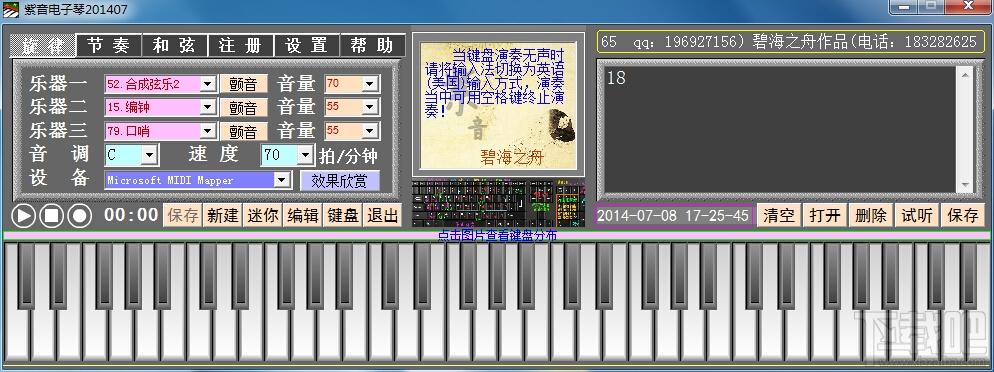Start playback with the play button
The height and width of the screenshot is (372, 994).
point(23,215)
